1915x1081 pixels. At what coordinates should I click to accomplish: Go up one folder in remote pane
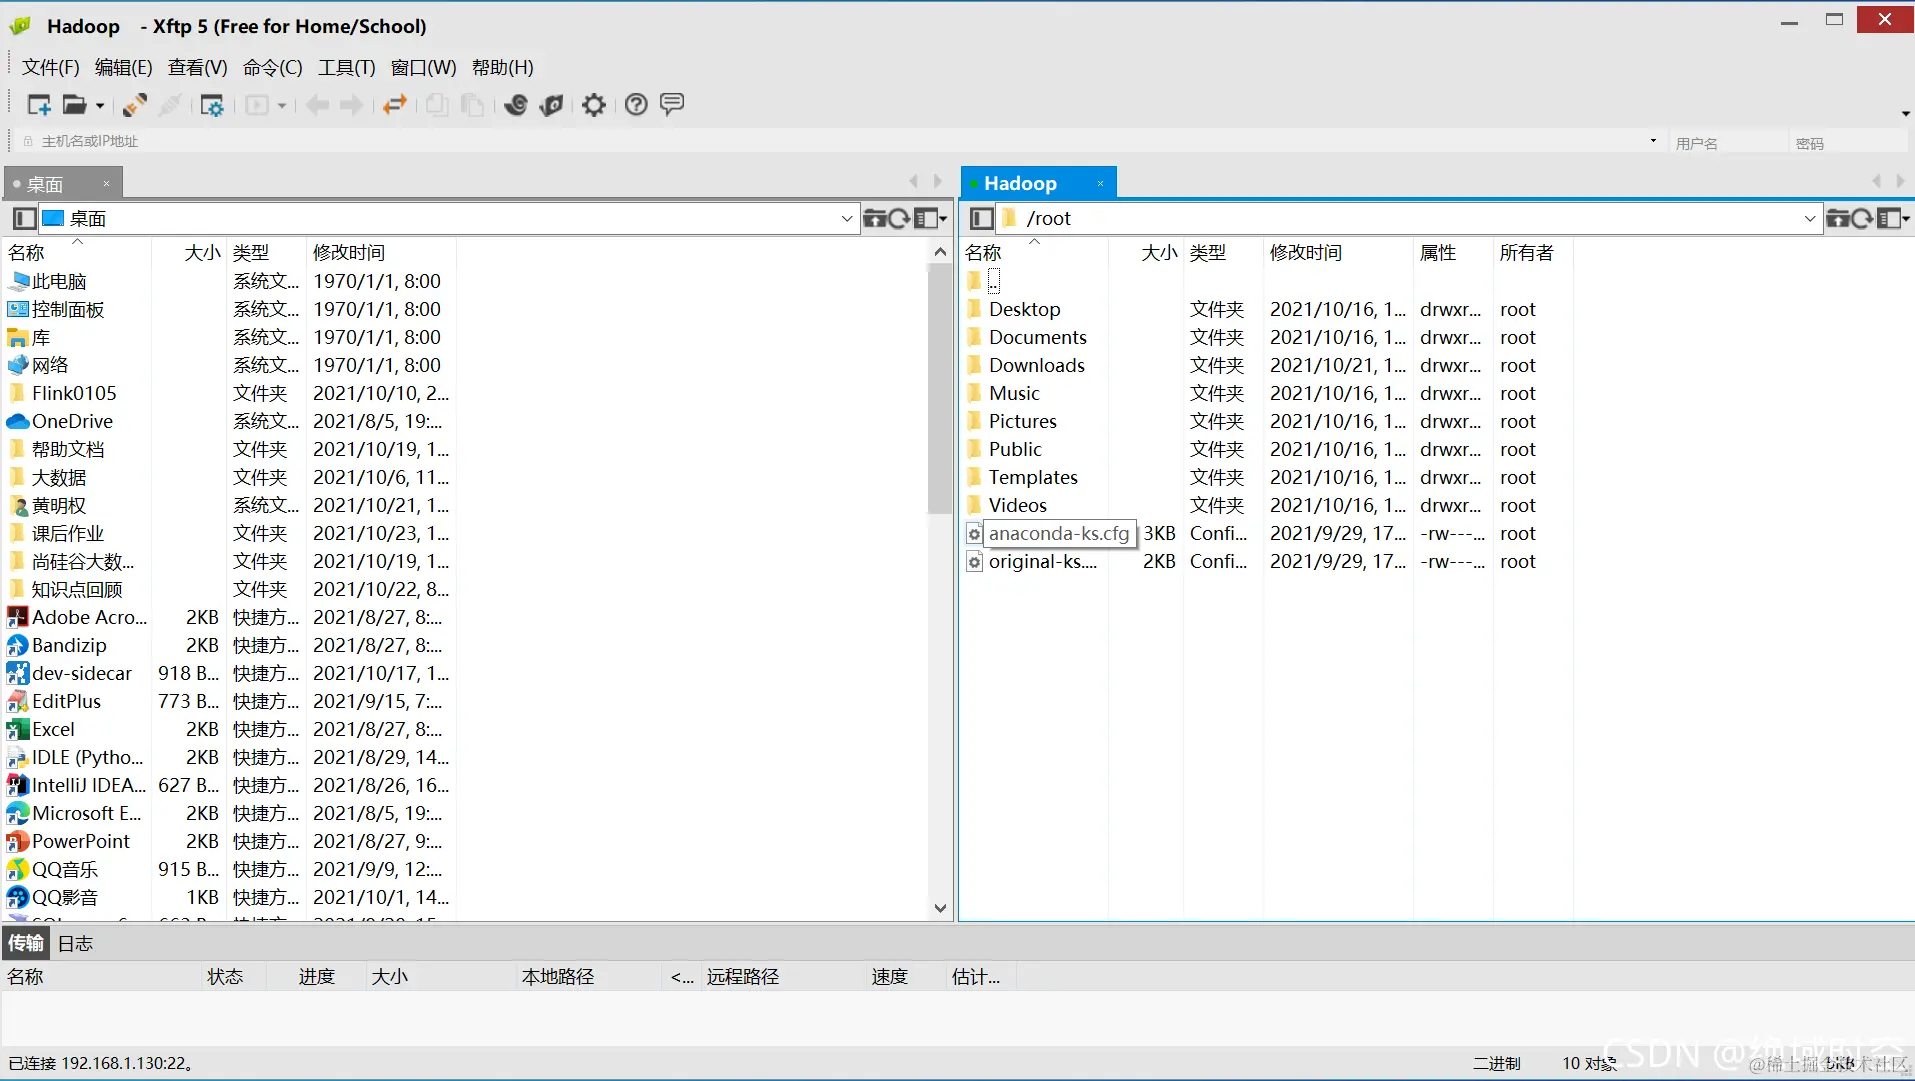click(1837, 218)
